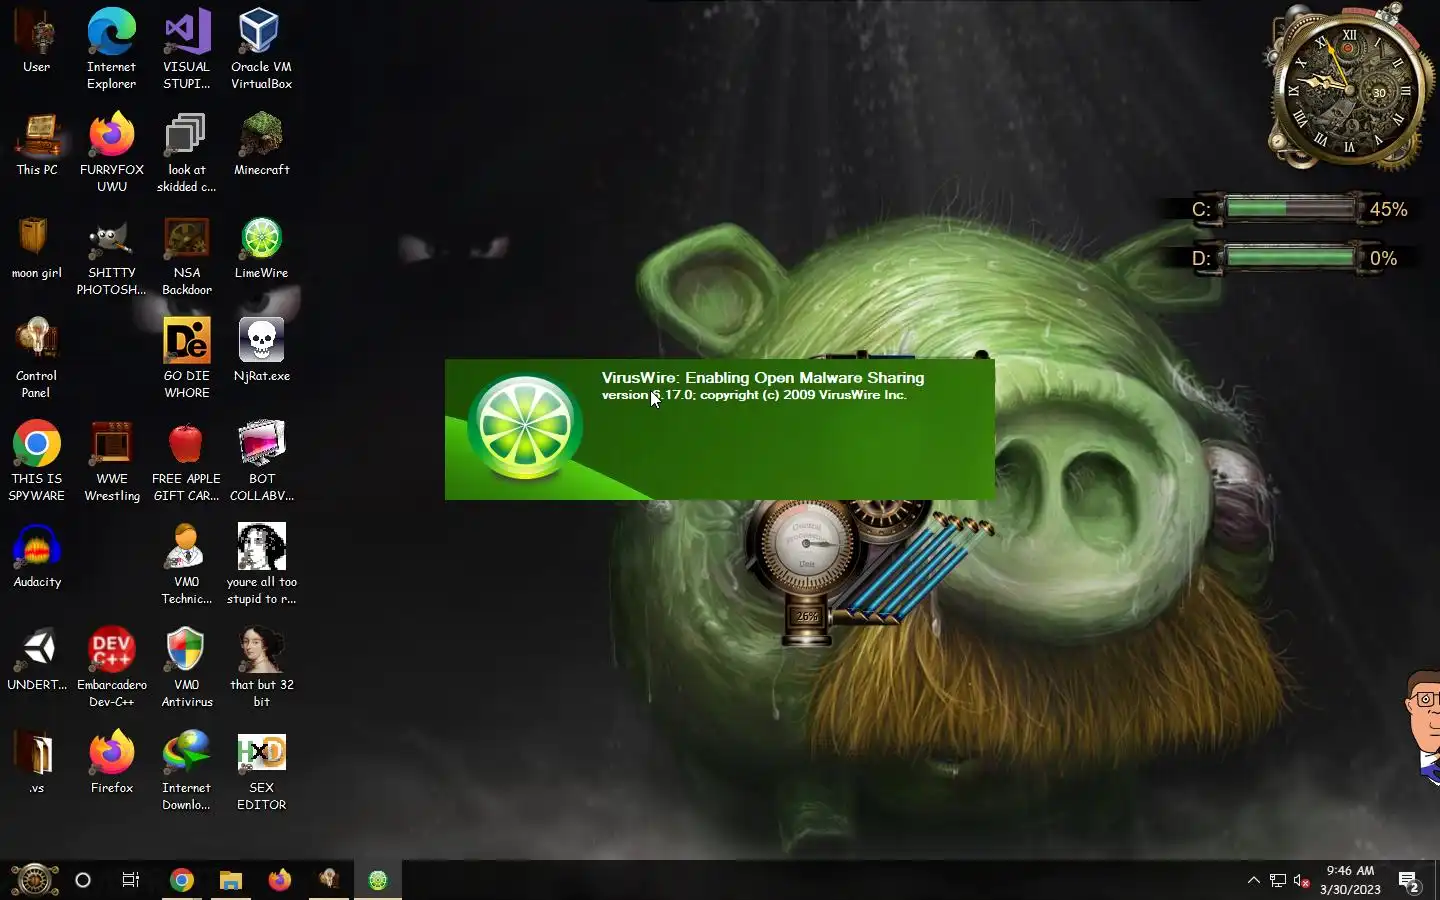Expand the hidden system tray icons
The height and width of the screenshot is (900, 1440).
tap(1253, 880)
